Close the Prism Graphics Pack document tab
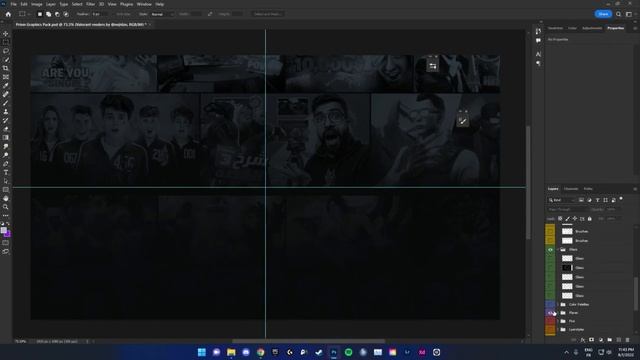640x360 pixels. point(150,24)
